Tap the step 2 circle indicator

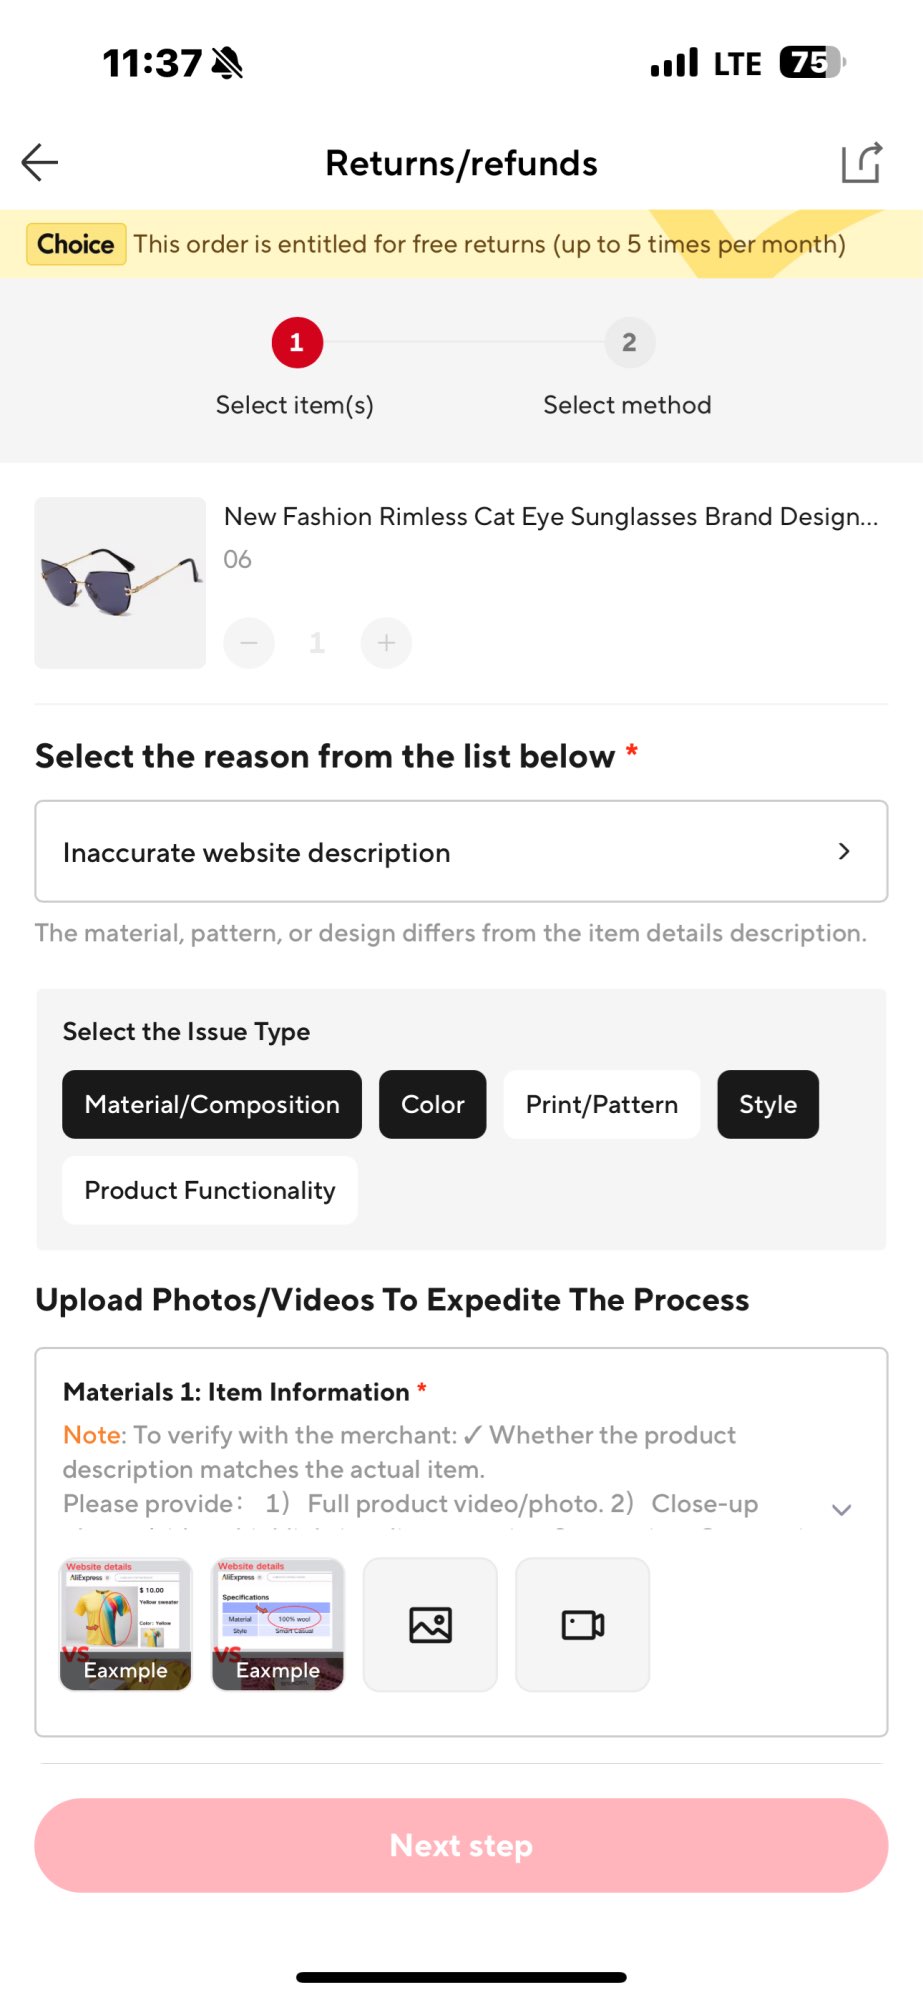point(629,343)
